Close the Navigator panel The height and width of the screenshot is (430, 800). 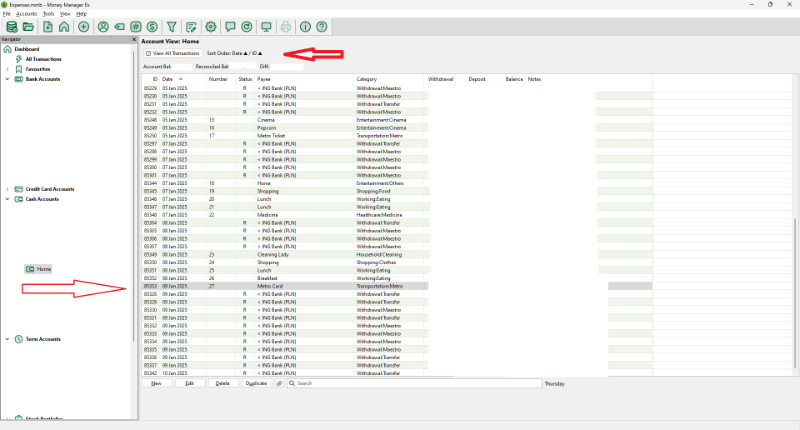(134, 39)
